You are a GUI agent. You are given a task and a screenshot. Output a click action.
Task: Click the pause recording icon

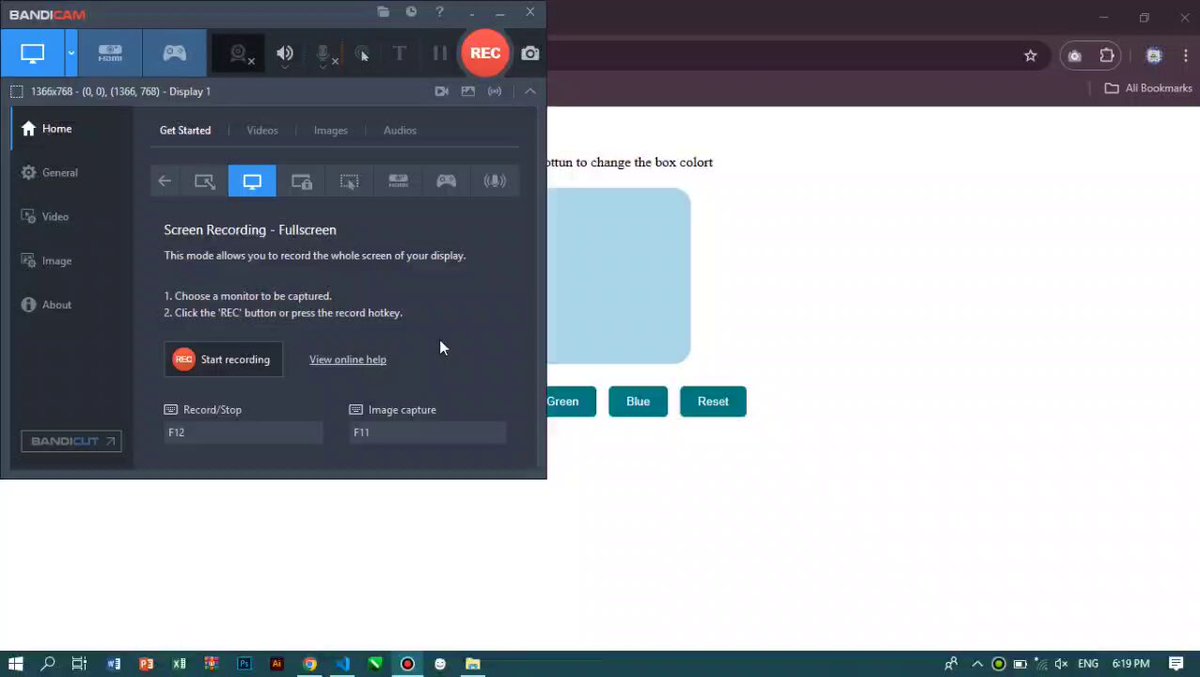click(439, 54)
